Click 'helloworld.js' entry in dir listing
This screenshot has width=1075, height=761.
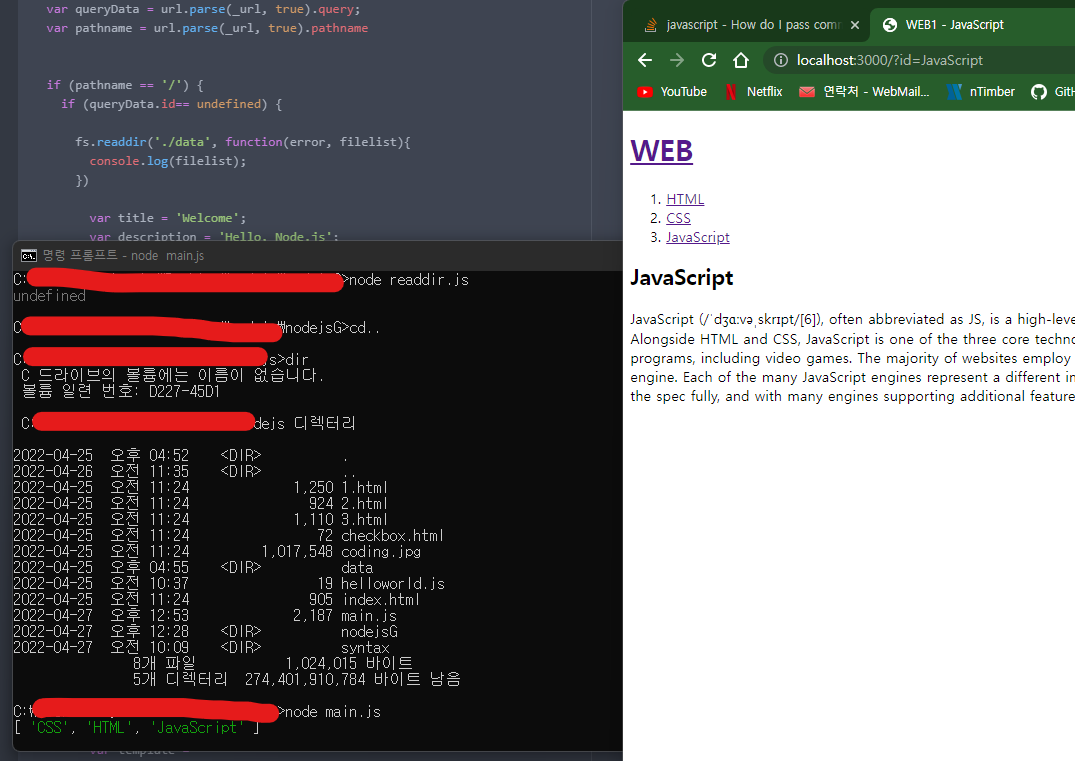pos(393,584)
